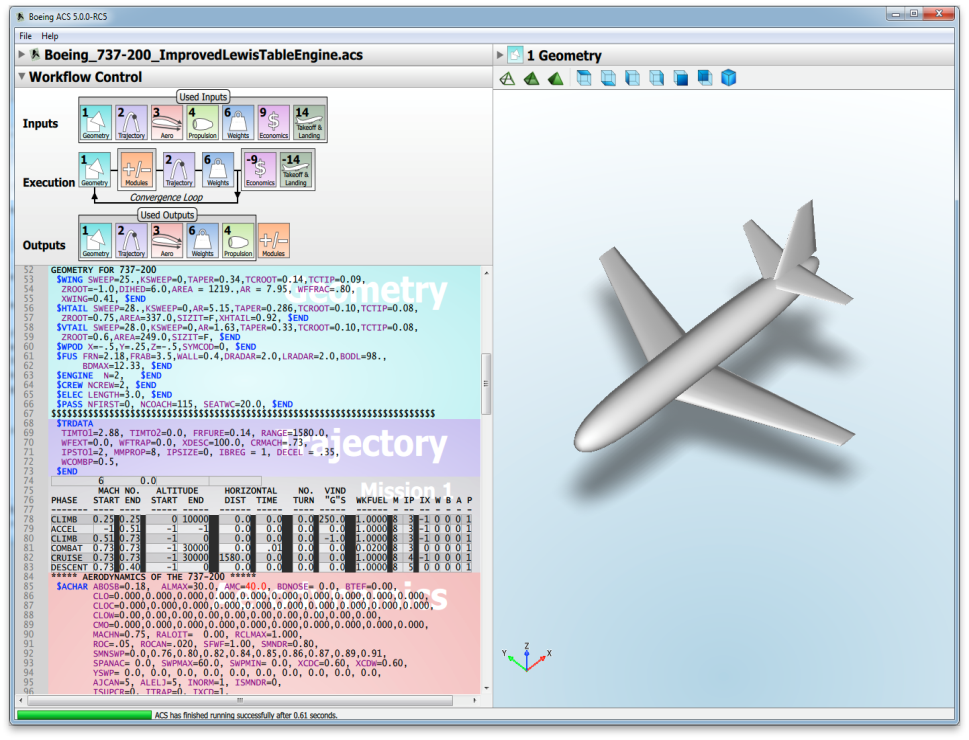969x740 pixels.
Task: Click the ACCEL row in mission table
Action: [261, 529]
